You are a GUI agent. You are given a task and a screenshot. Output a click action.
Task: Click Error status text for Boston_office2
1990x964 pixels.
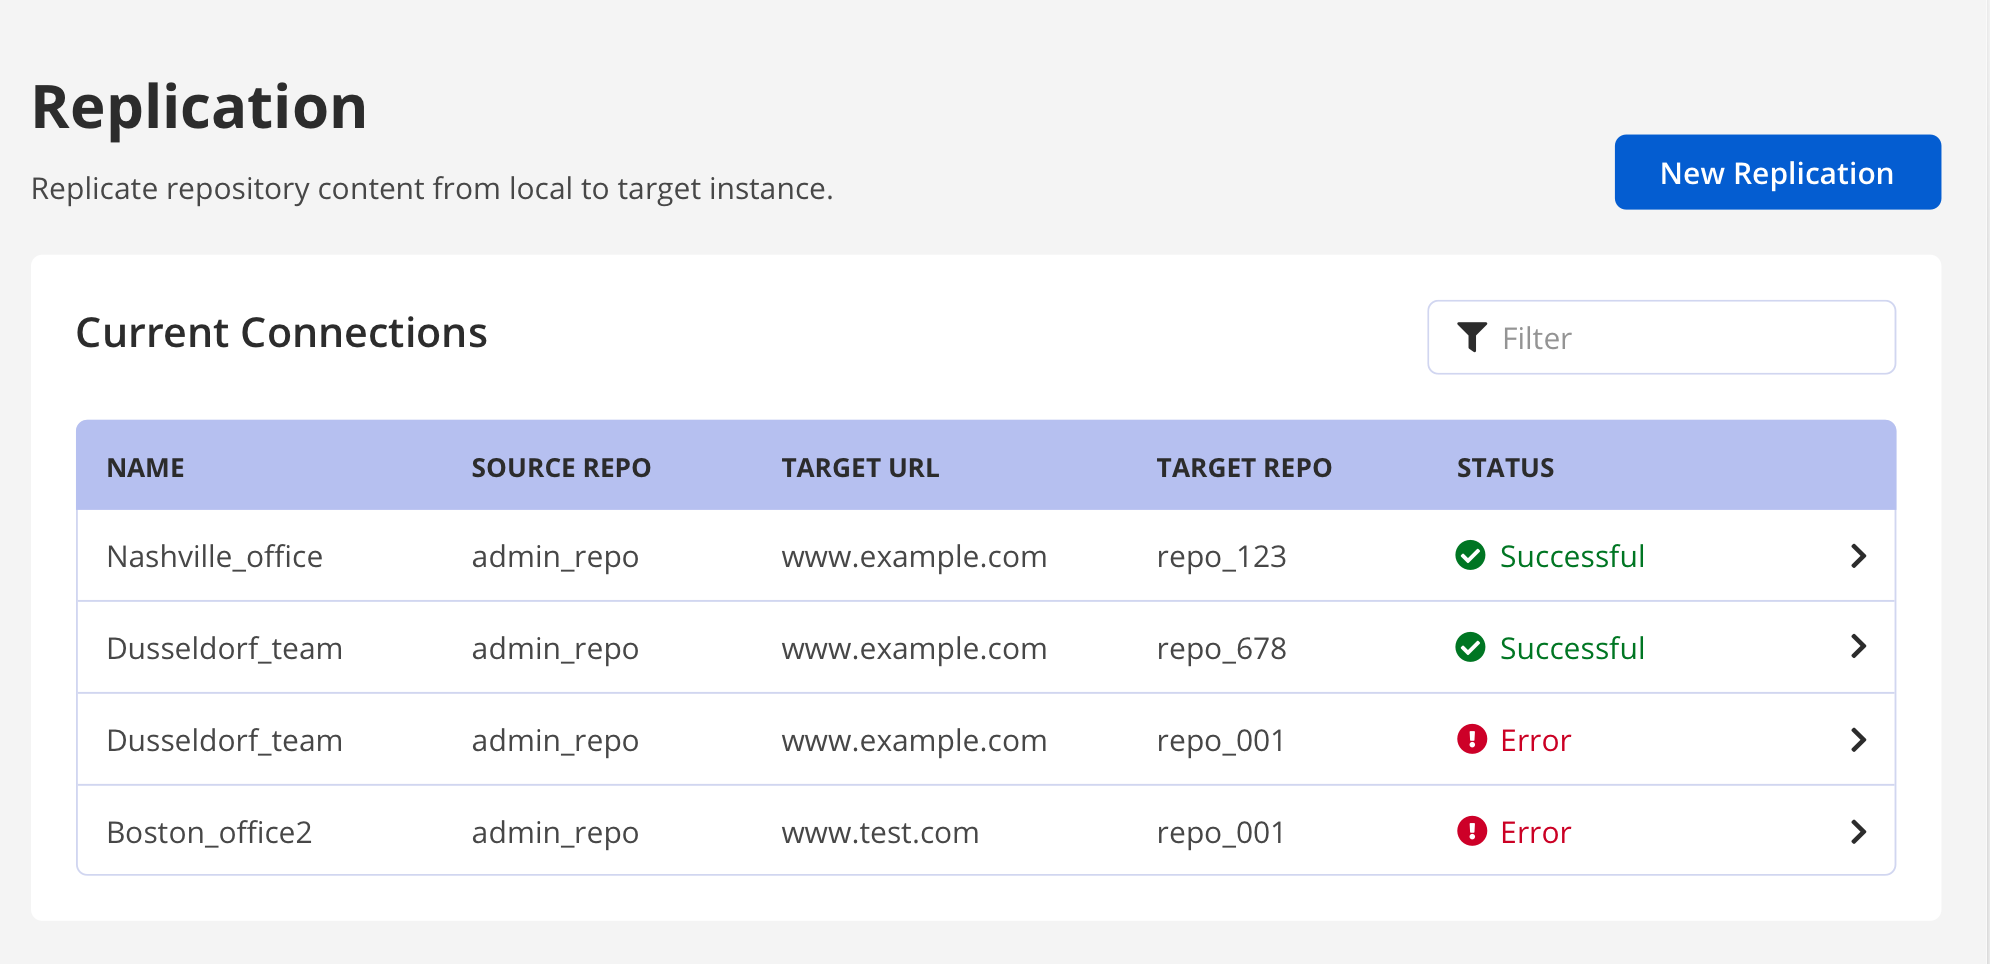(1535, 832)
